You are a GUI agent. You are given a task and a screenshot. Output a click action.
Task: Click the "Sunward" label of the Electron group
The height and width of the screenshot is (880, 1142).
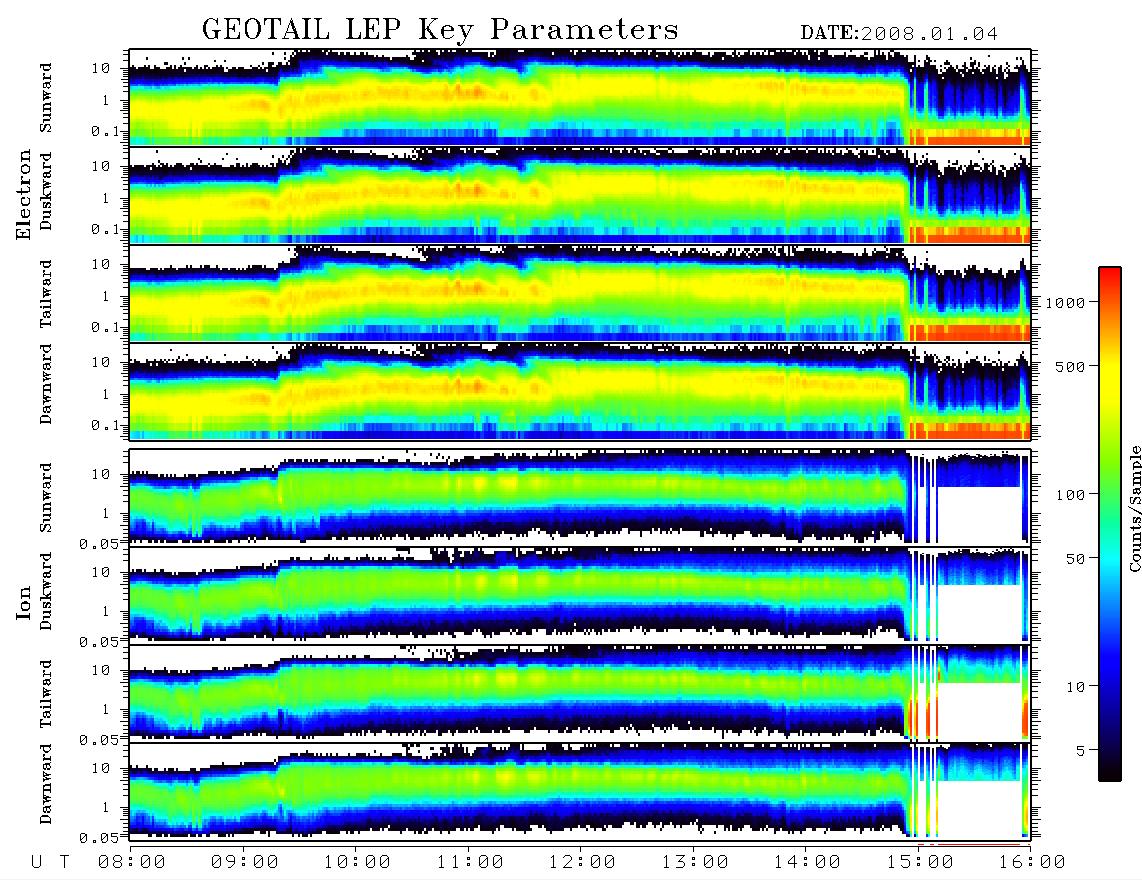(x=46, y=98)
